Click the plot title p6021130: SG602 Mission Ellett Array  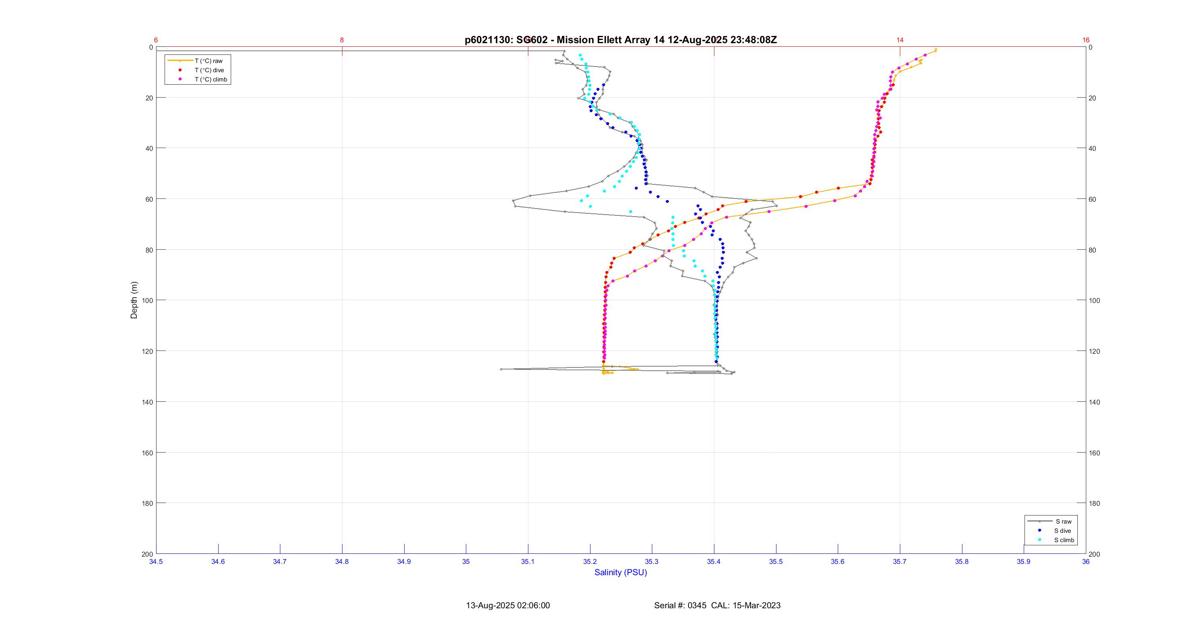coord(621,40)
